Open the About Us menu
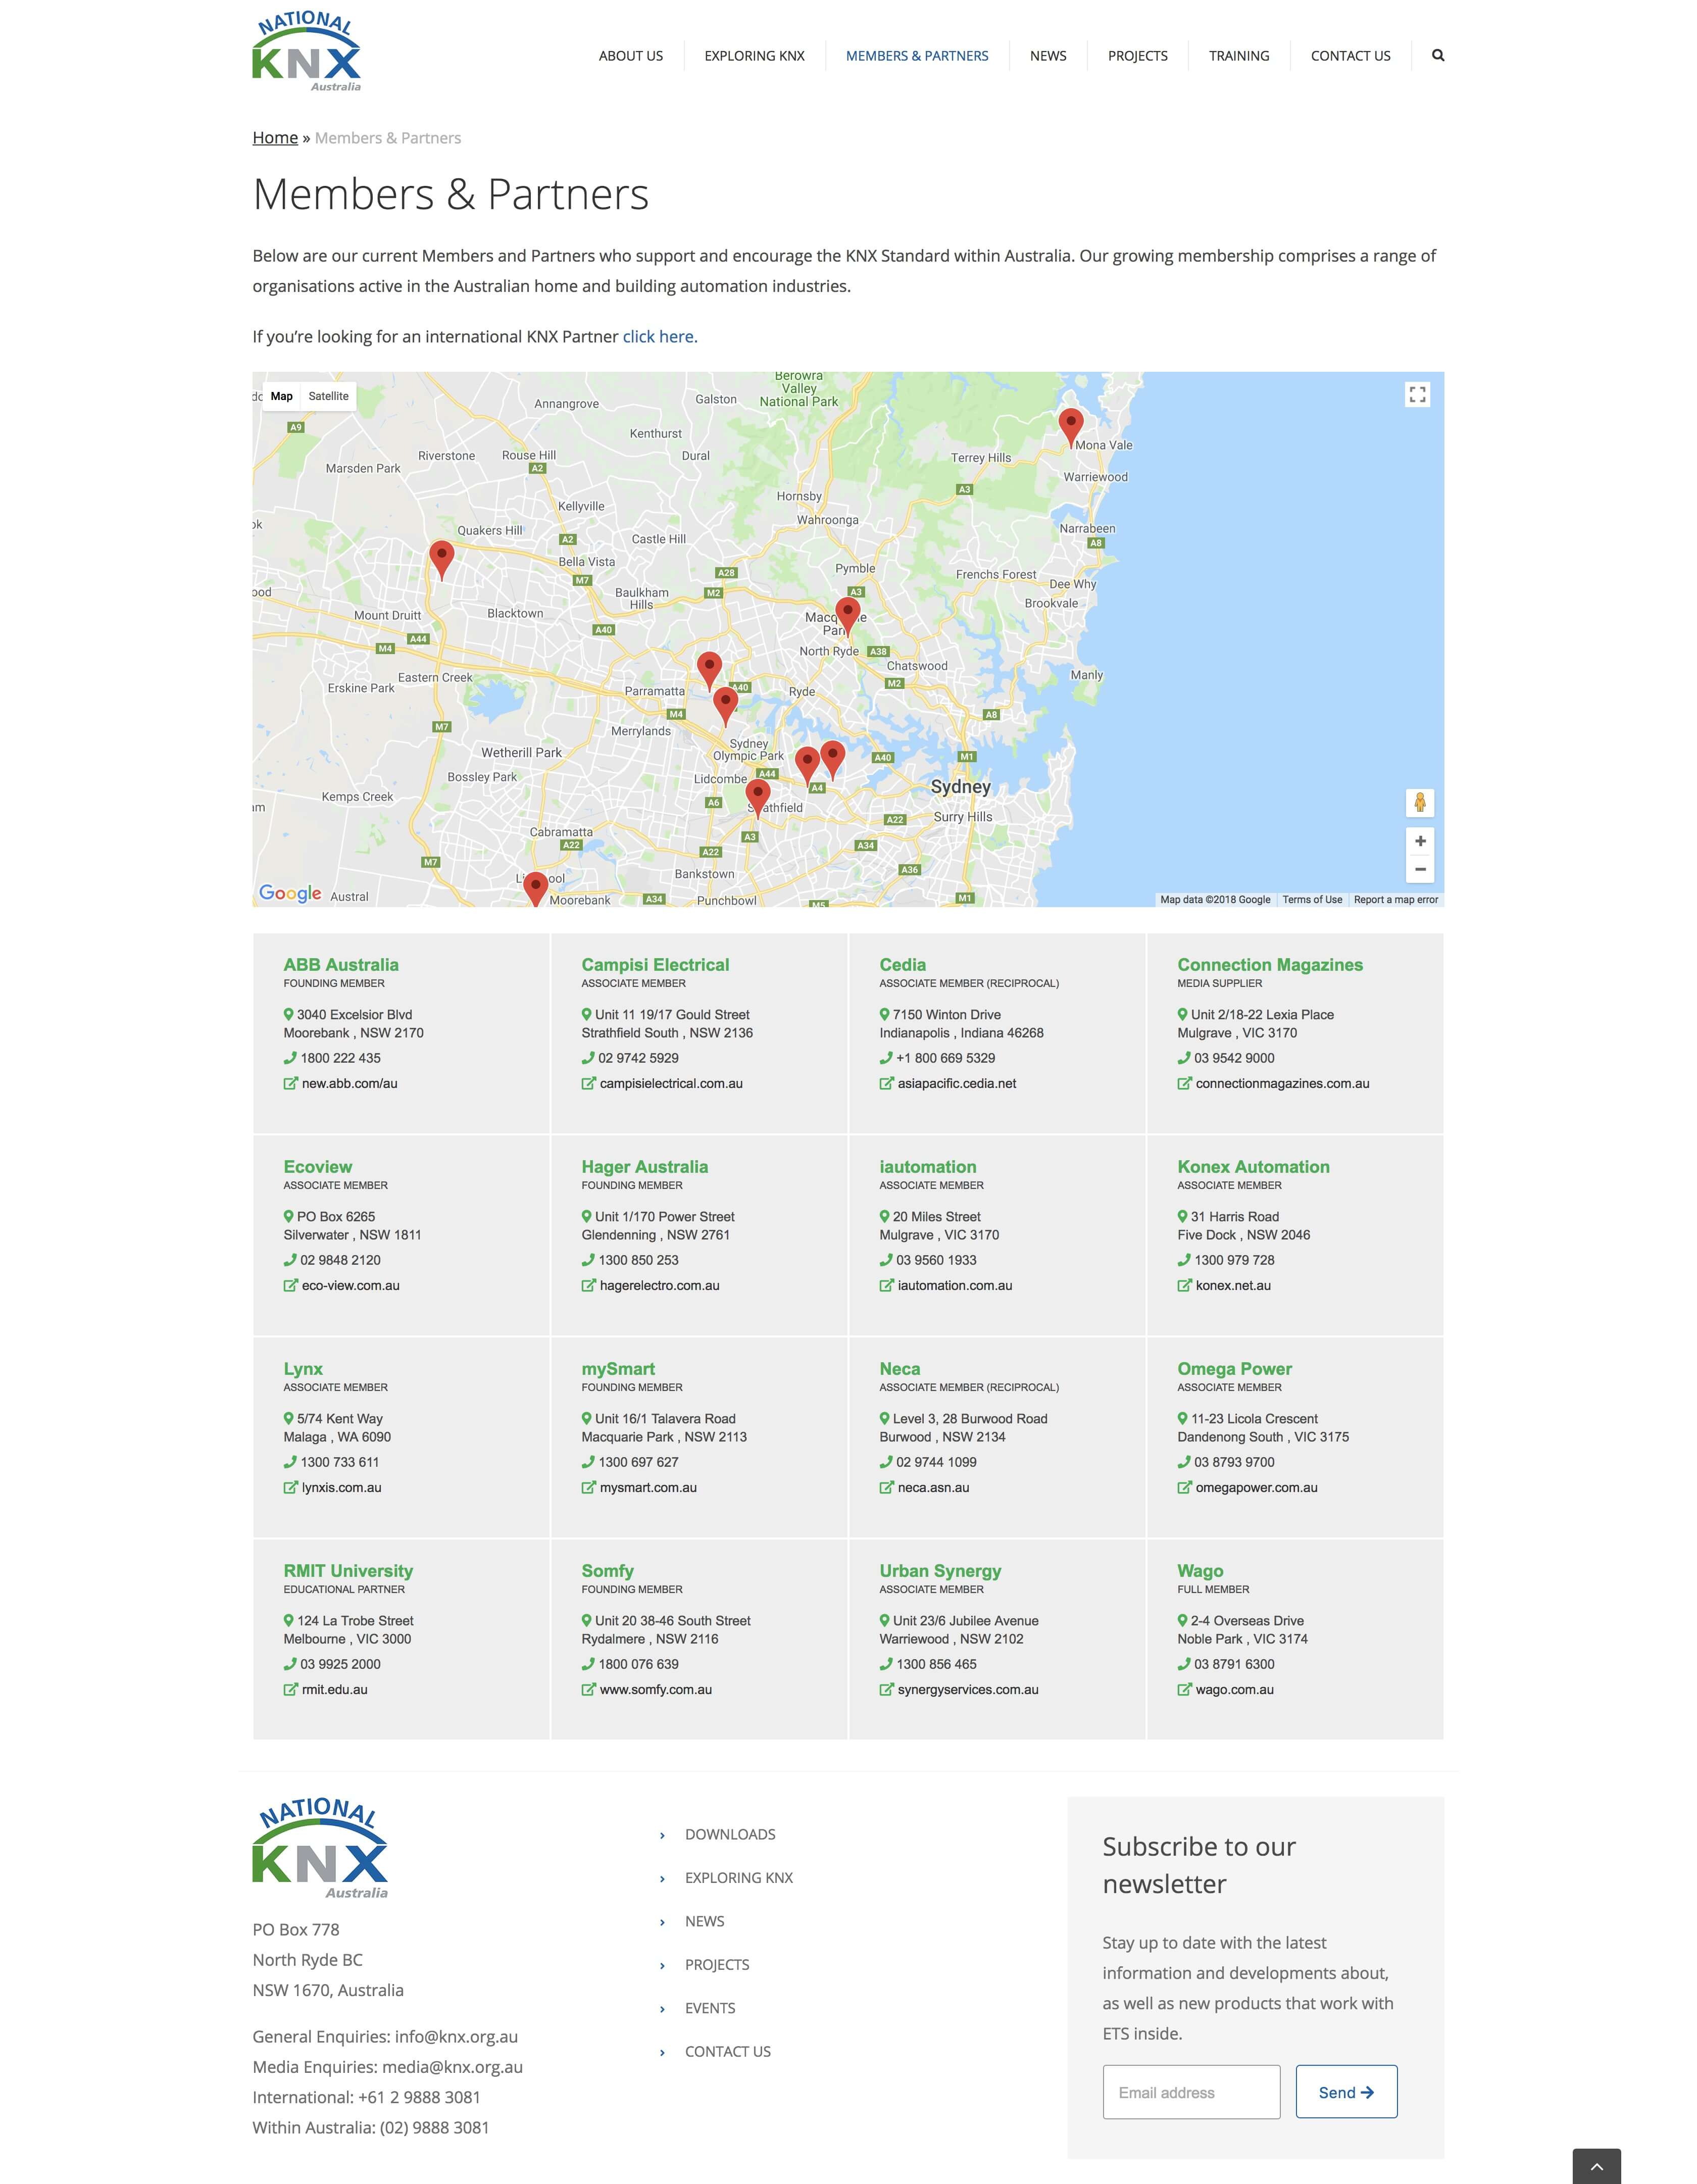 coord(631,56)
